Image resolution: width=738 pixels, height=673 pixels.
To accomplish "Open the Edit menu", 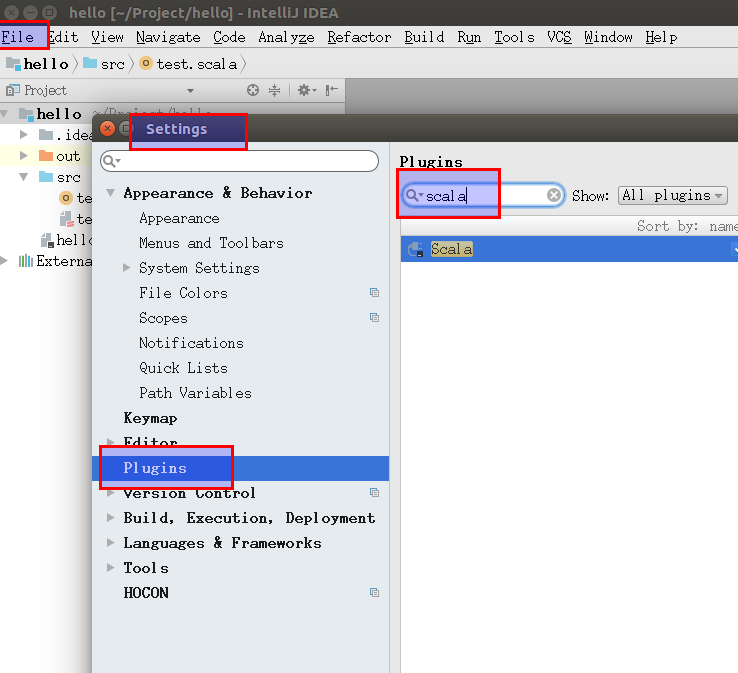I will [x=63, y=37].
